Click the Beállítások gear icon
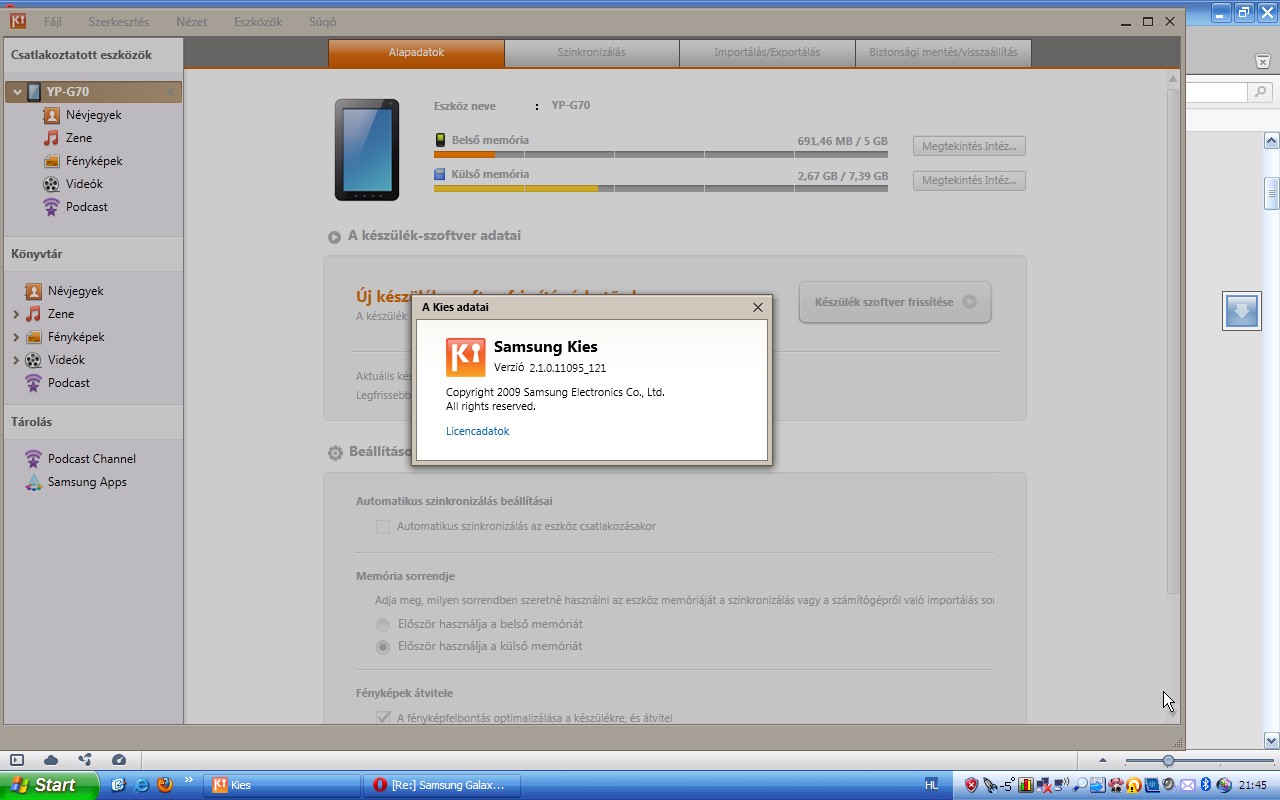Screen dimensions: 1280x800 click(335, 453)
